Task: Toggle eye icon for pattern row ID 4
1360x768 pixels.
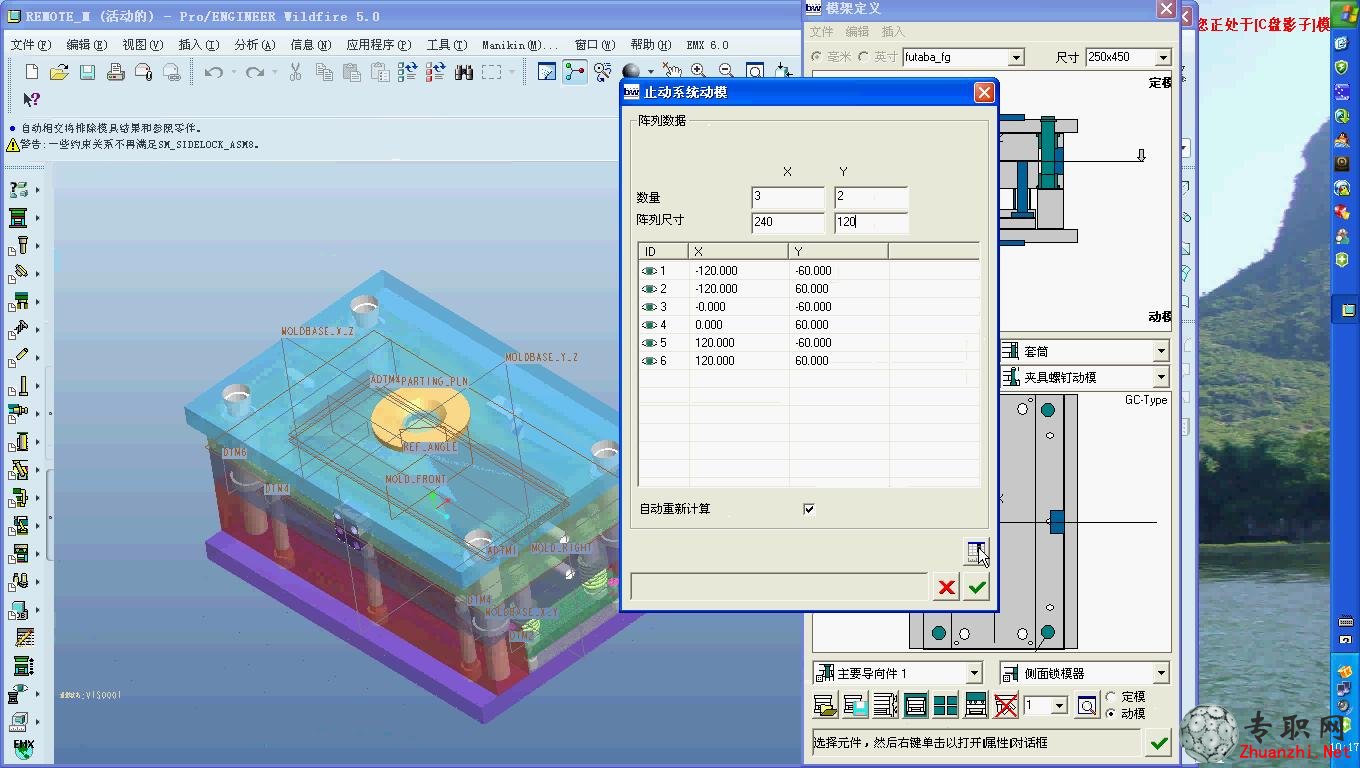Action: click(649, 325)
